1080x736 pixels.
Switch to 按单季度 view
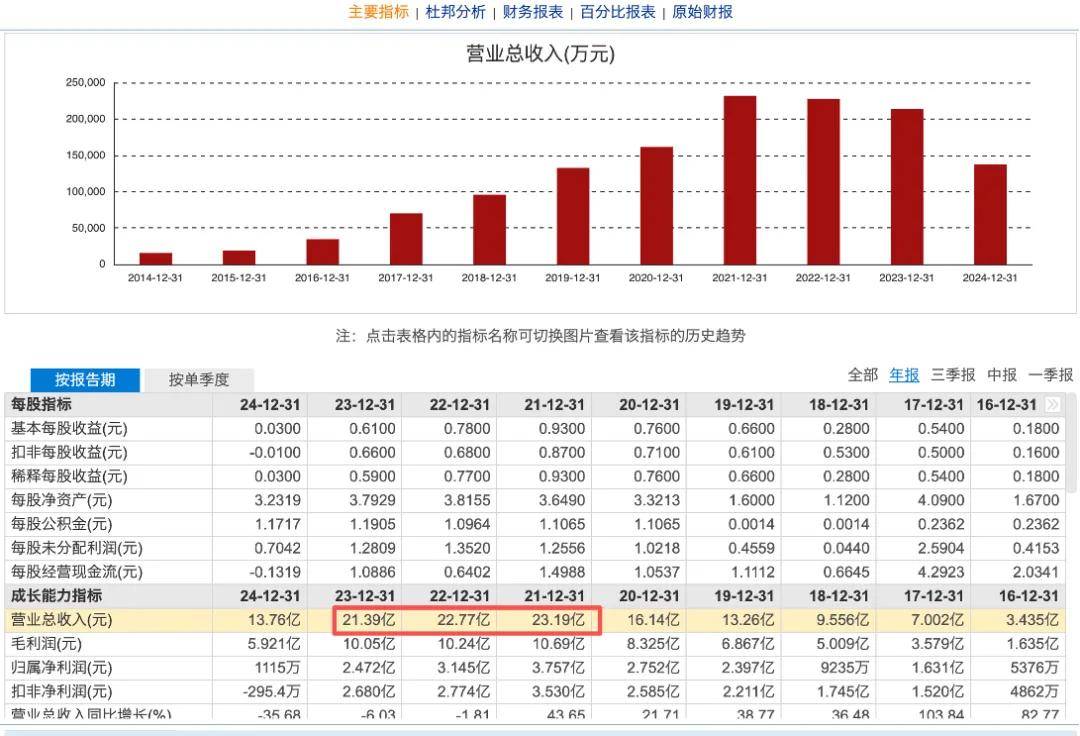(198, 379)
